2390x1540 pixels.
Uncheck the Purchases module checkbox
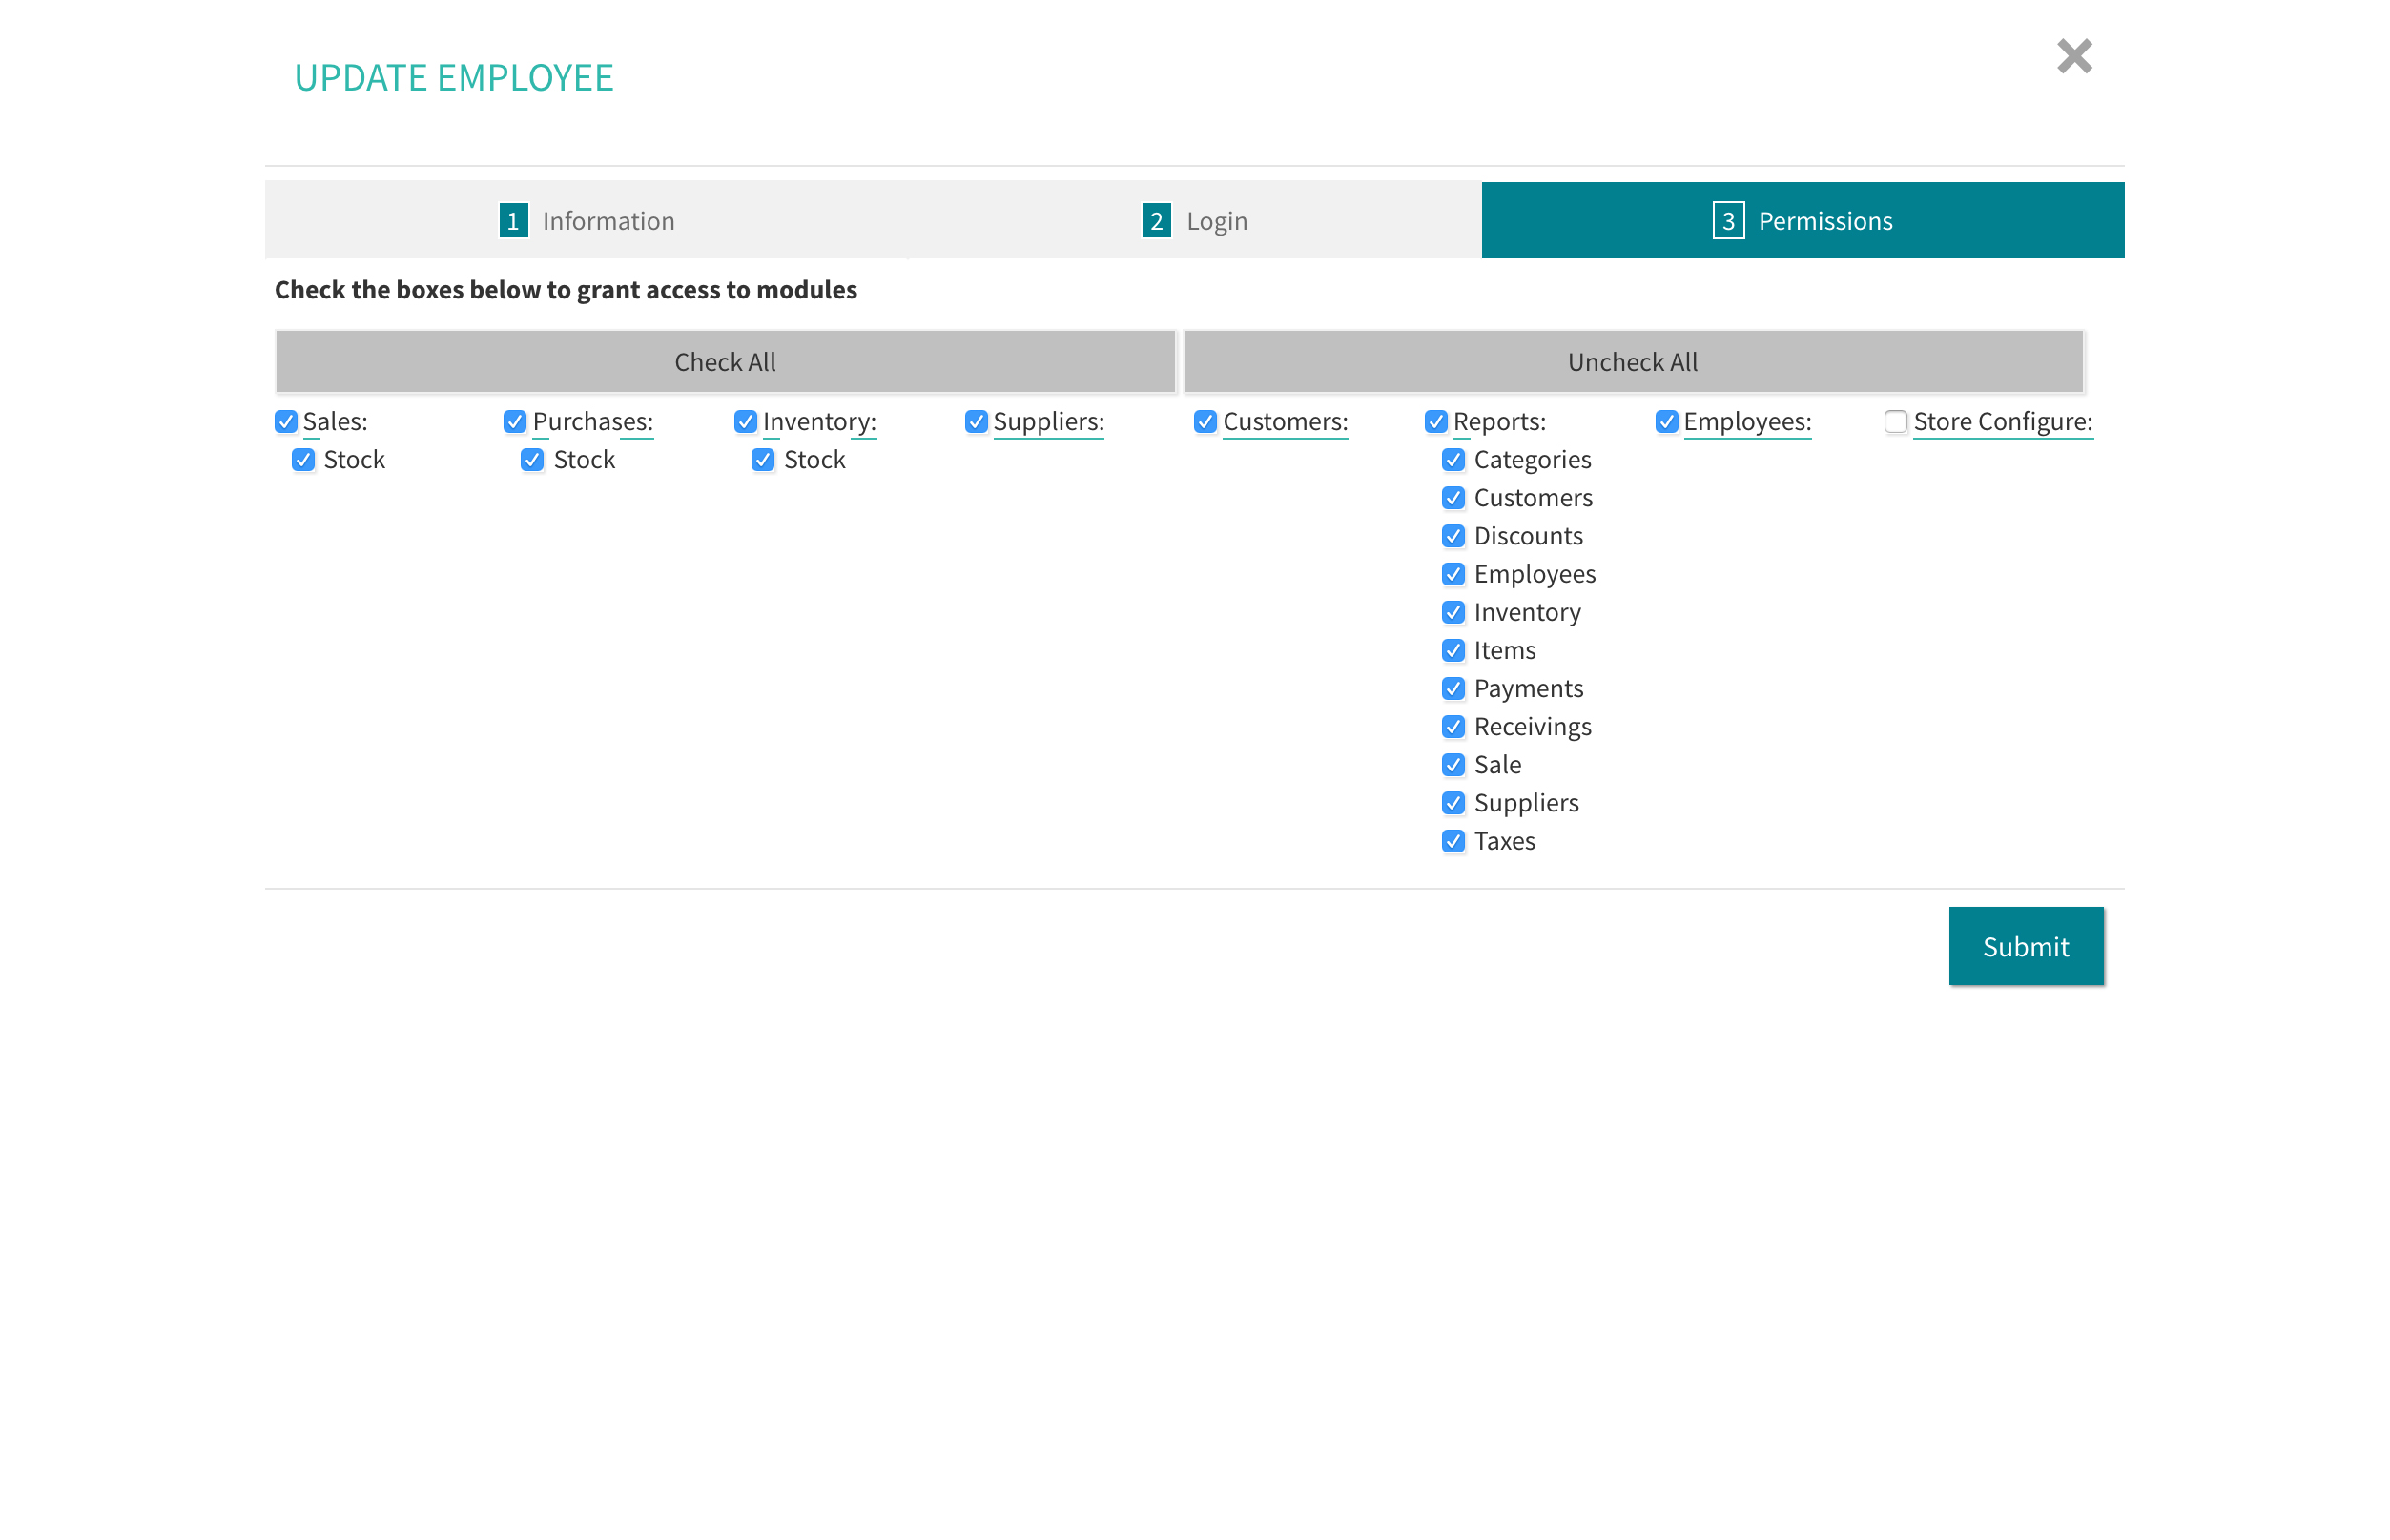tap(515, 422)
